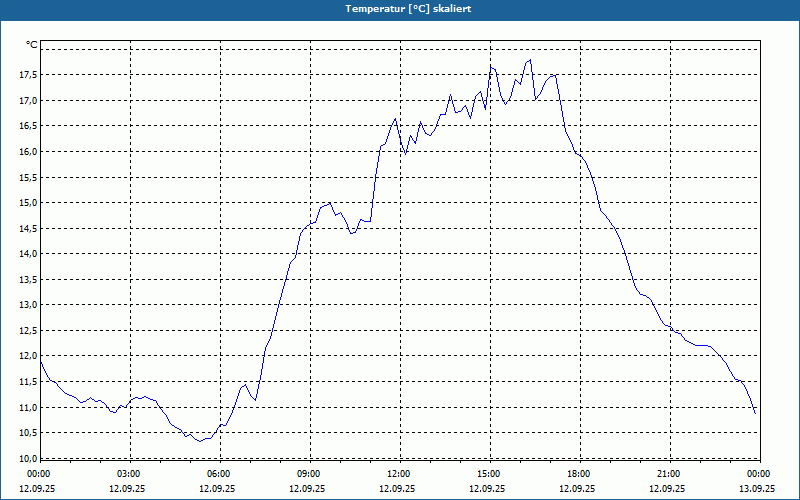Click the 18:00 time label on x-axis
This screenshot has width=800, height=500.
[579, 474]
